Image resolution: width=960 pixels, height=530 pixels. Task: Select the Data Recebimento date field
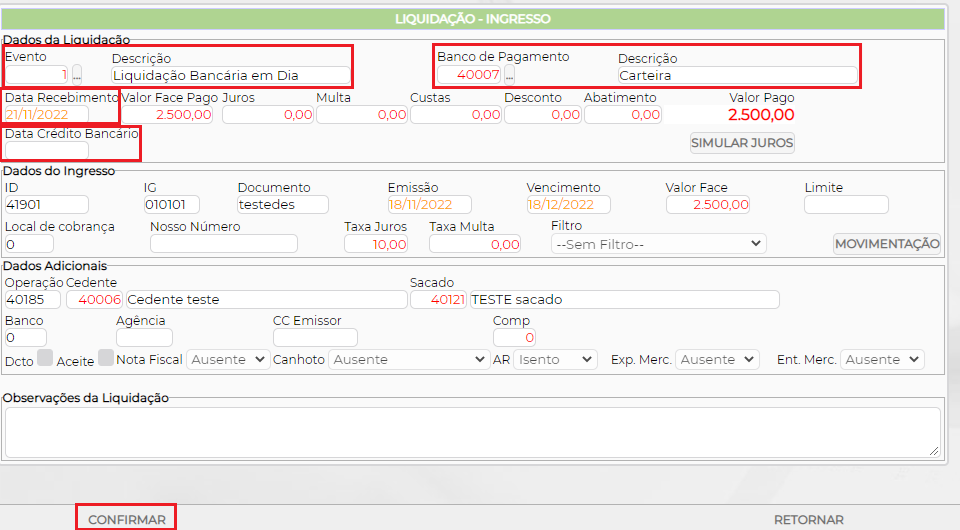click(60, 115)
